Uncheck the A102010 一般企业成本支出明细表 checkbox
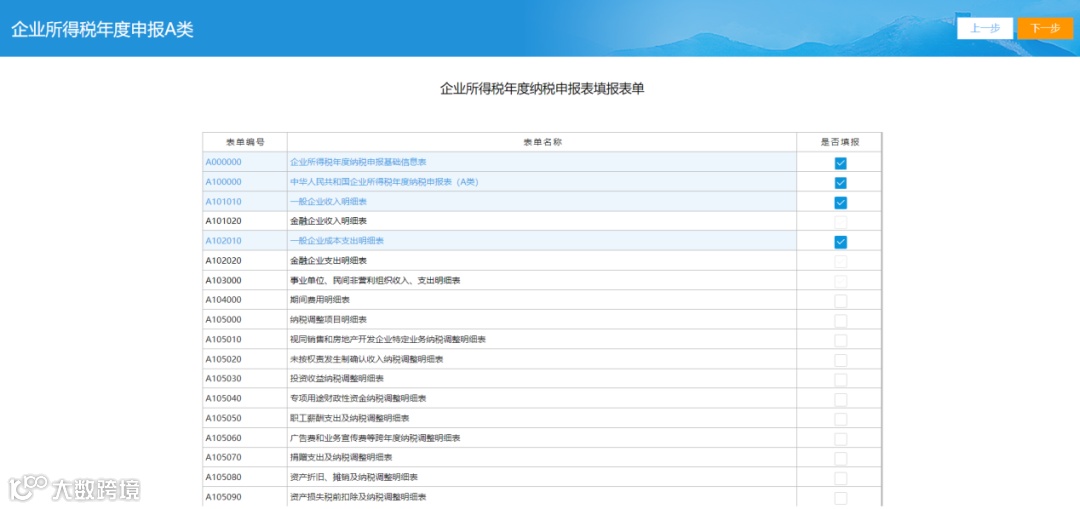Image resolution: width=1080 pixels, height=509 pixels. [x=840, y=242]
